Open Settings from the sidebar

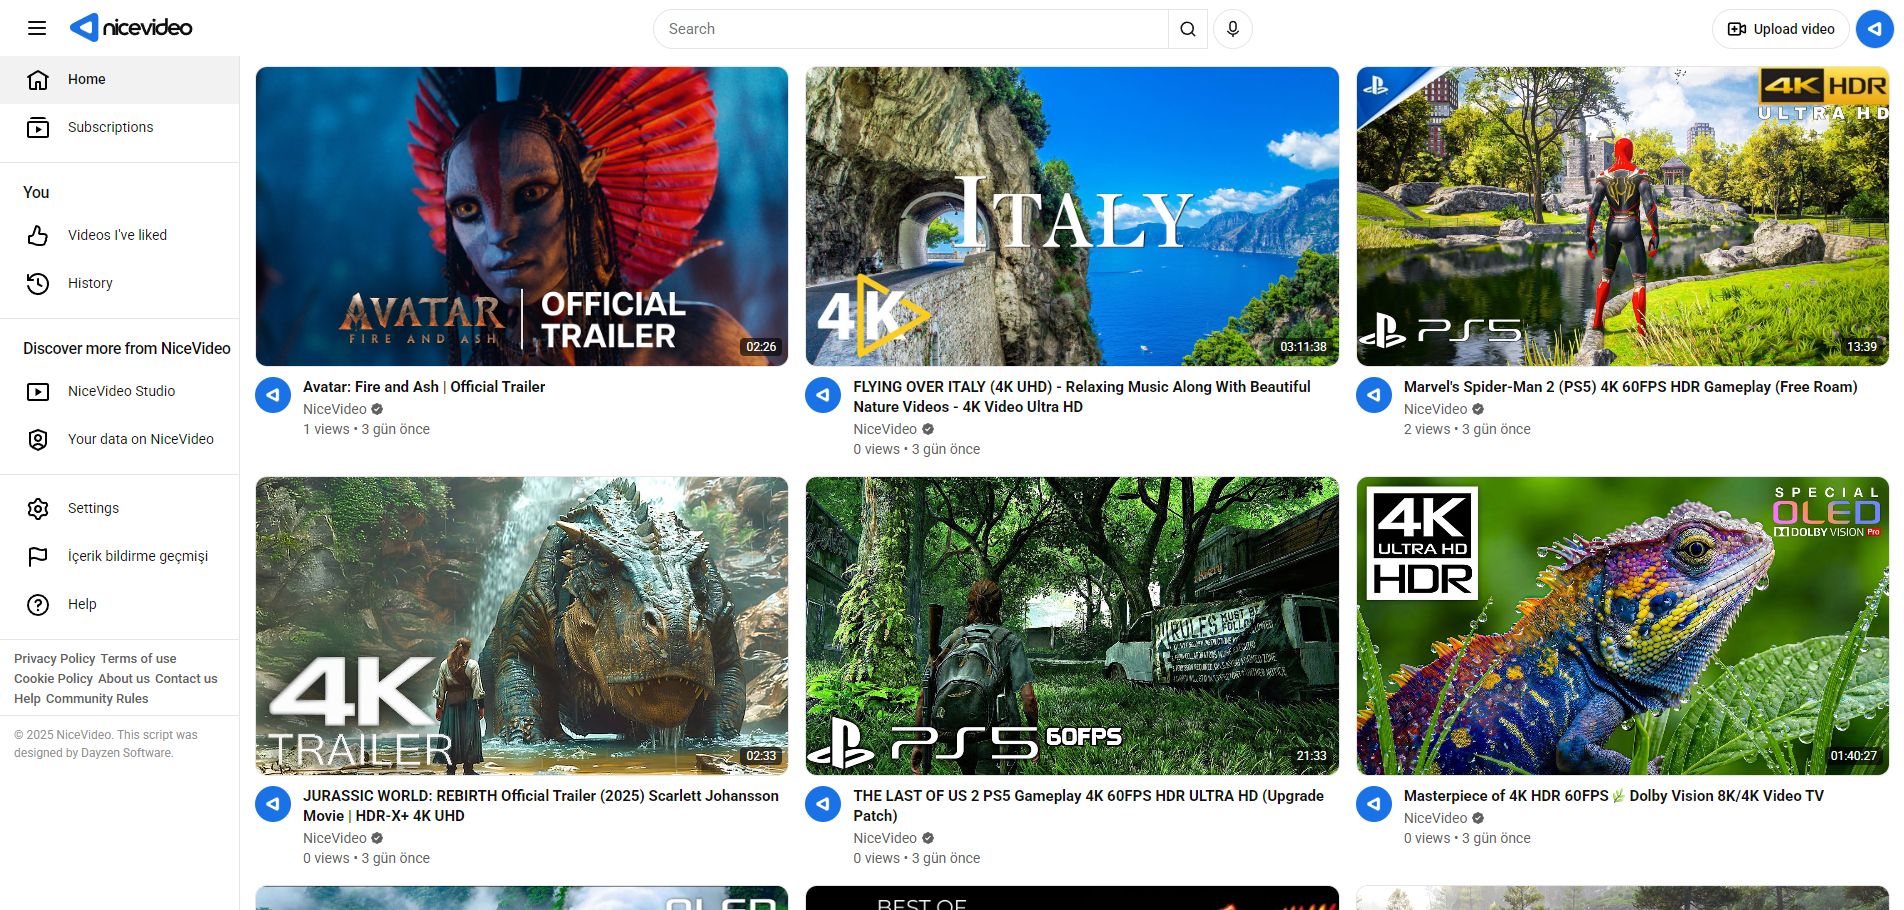coord(120,509)
